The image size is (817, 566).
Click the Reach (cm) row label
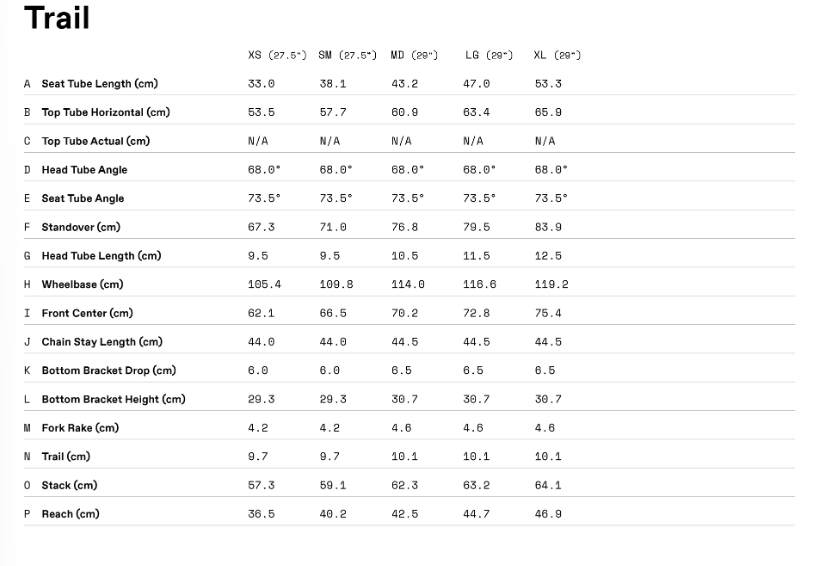(x=70, y=514)
